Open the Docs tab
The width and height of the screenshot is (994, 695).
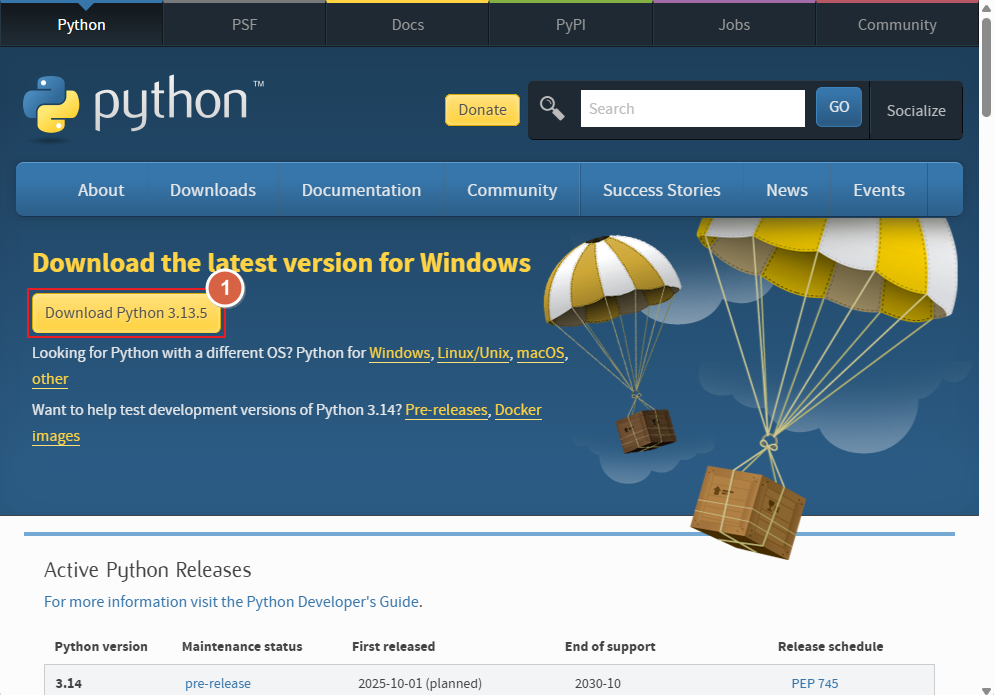pyautogui.click(x=408, y=25)
